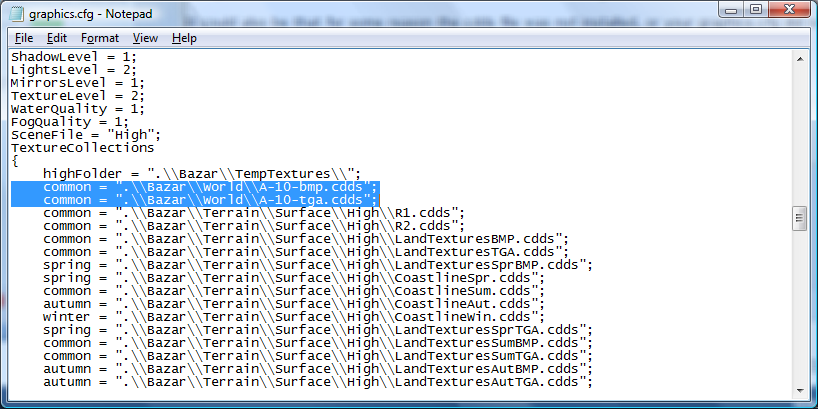Open the Edit menu
The image size is (818, 409).
tap(56, 37)
